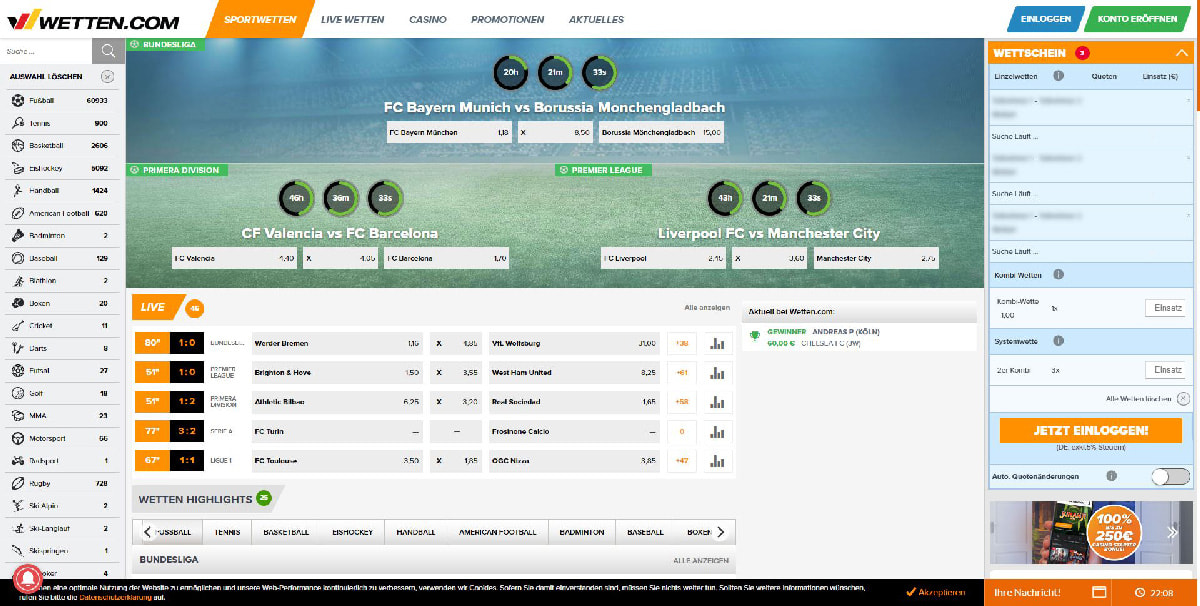Viewport: 1200px width, 606px height.
Task: Click Systemwette 2er Kombi Einsatz field
Action: point(1165,370)
